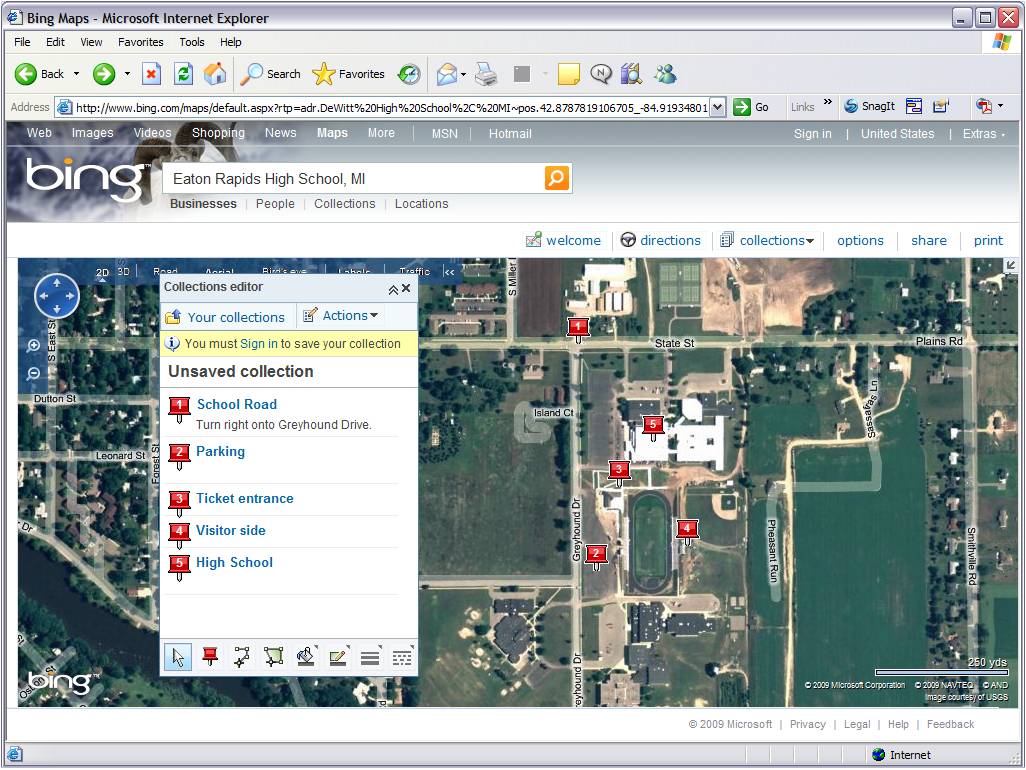This screenshot has width=1026, height=770.
Task: Close the Collections editor panel
Action: 406,288
